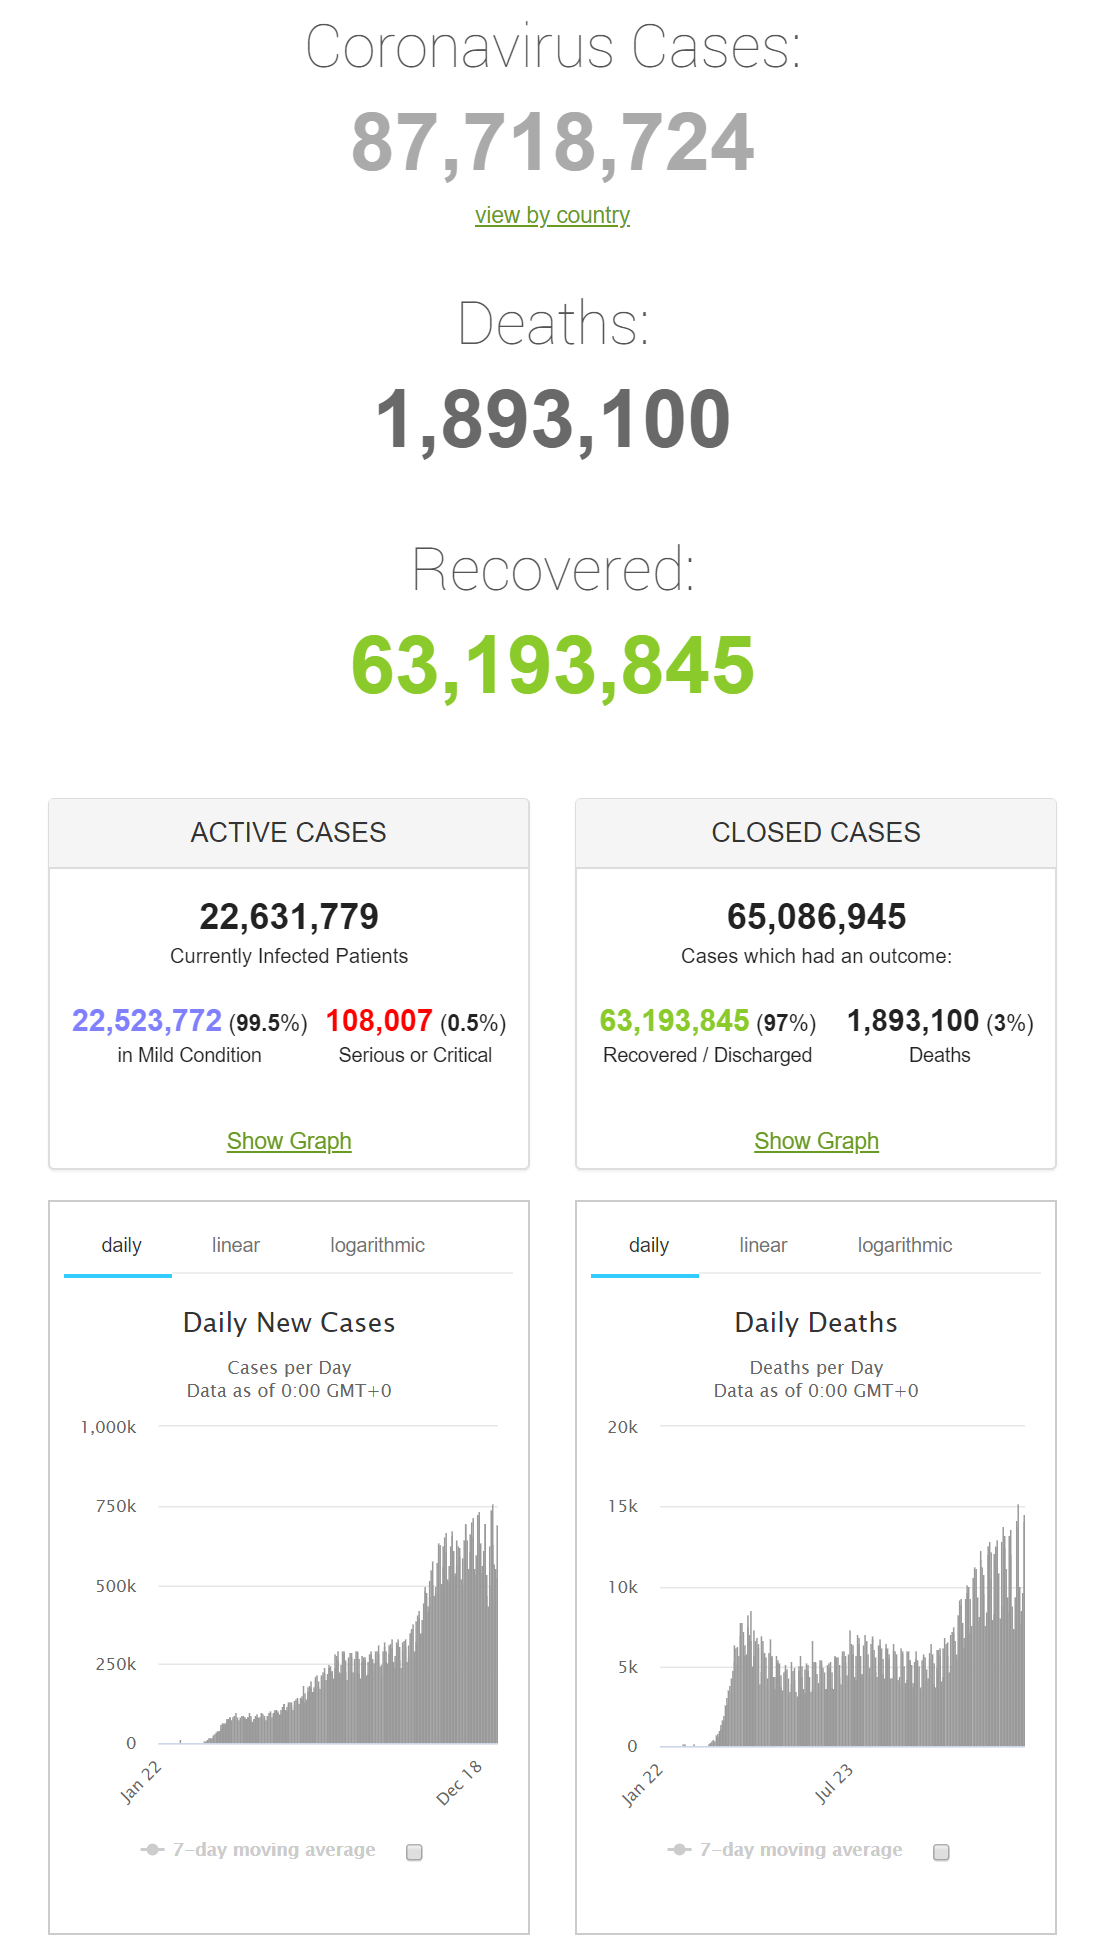Click the ACTIVE CASES panel header

pos(289,833)
